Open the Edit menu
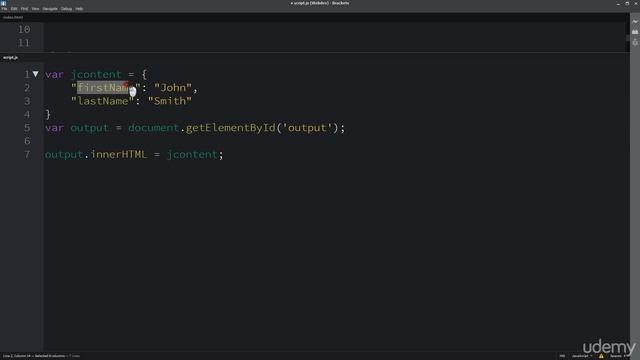 (14, 9)
